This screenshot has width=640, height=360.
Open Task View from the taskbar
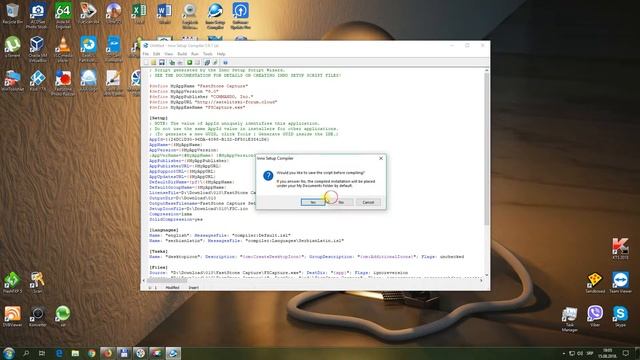point(42,353)
